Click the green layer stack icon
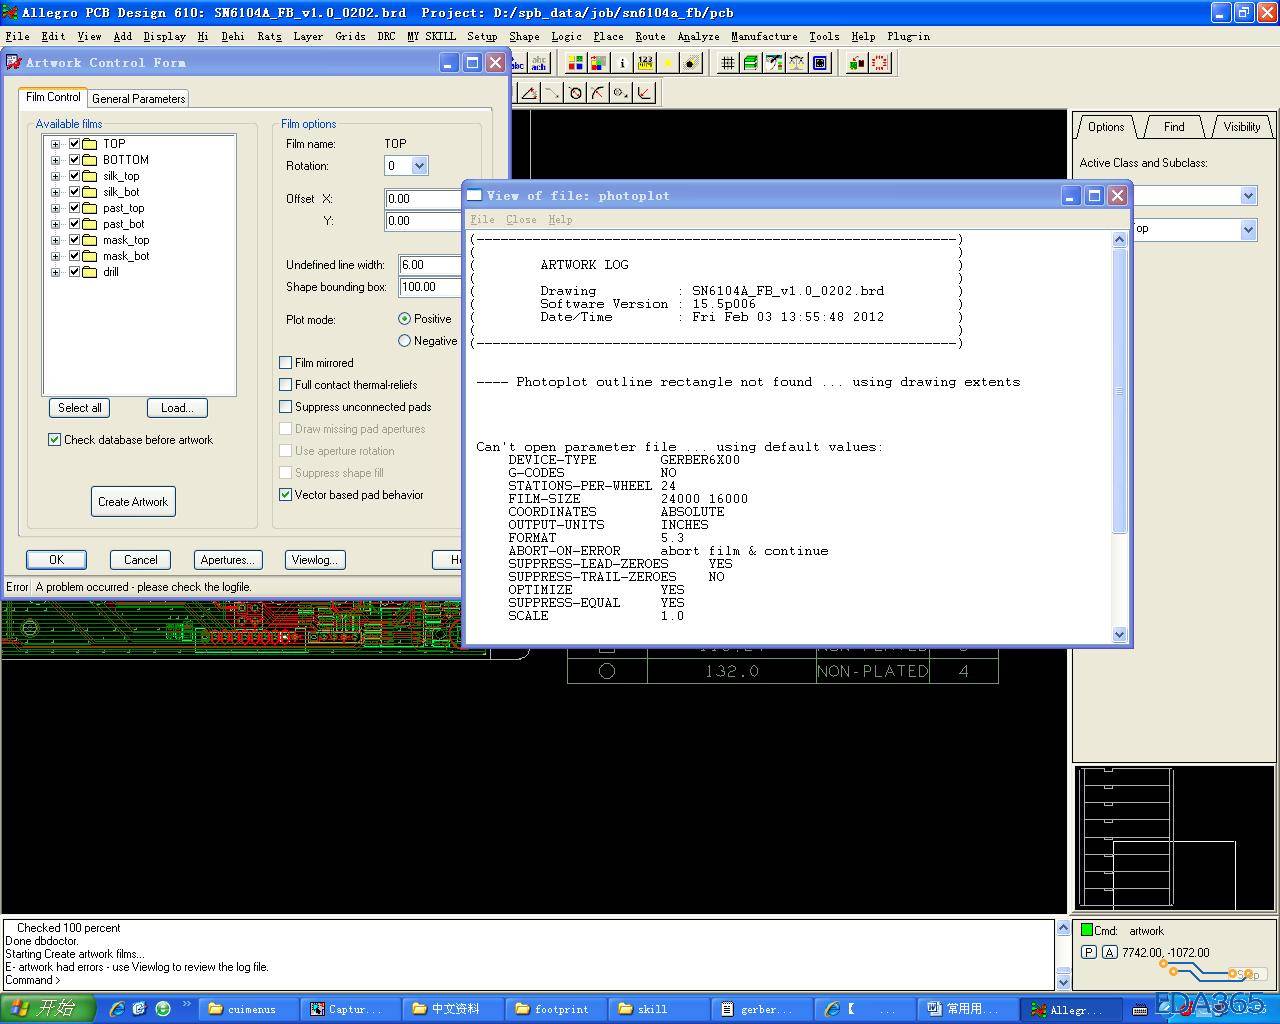This screenshot has height=1024, width=1280. [750, 63]
